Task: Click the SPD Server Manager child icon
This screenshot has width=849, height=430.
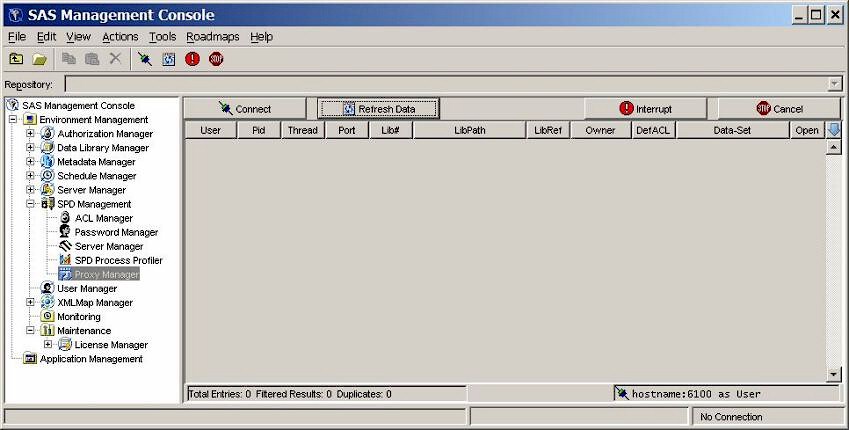Action: [65, 246]
